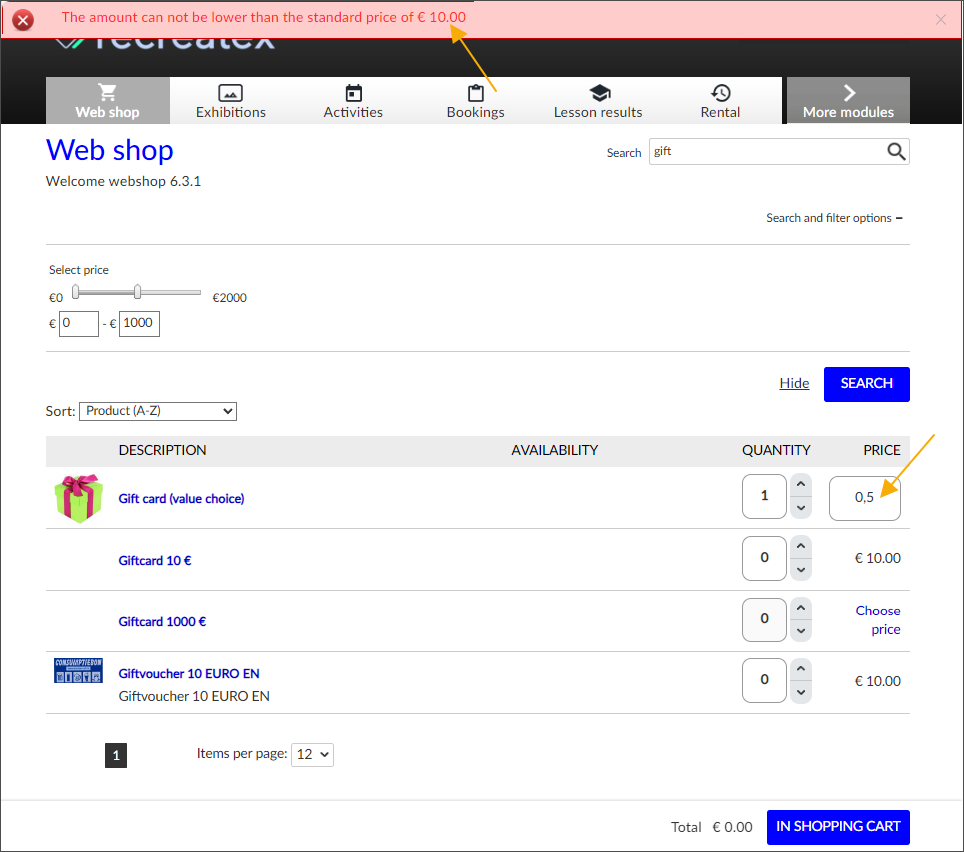Open the Exhibitions module
The image size is (964, 852).
pyautogui.click(x=231, y=101)
